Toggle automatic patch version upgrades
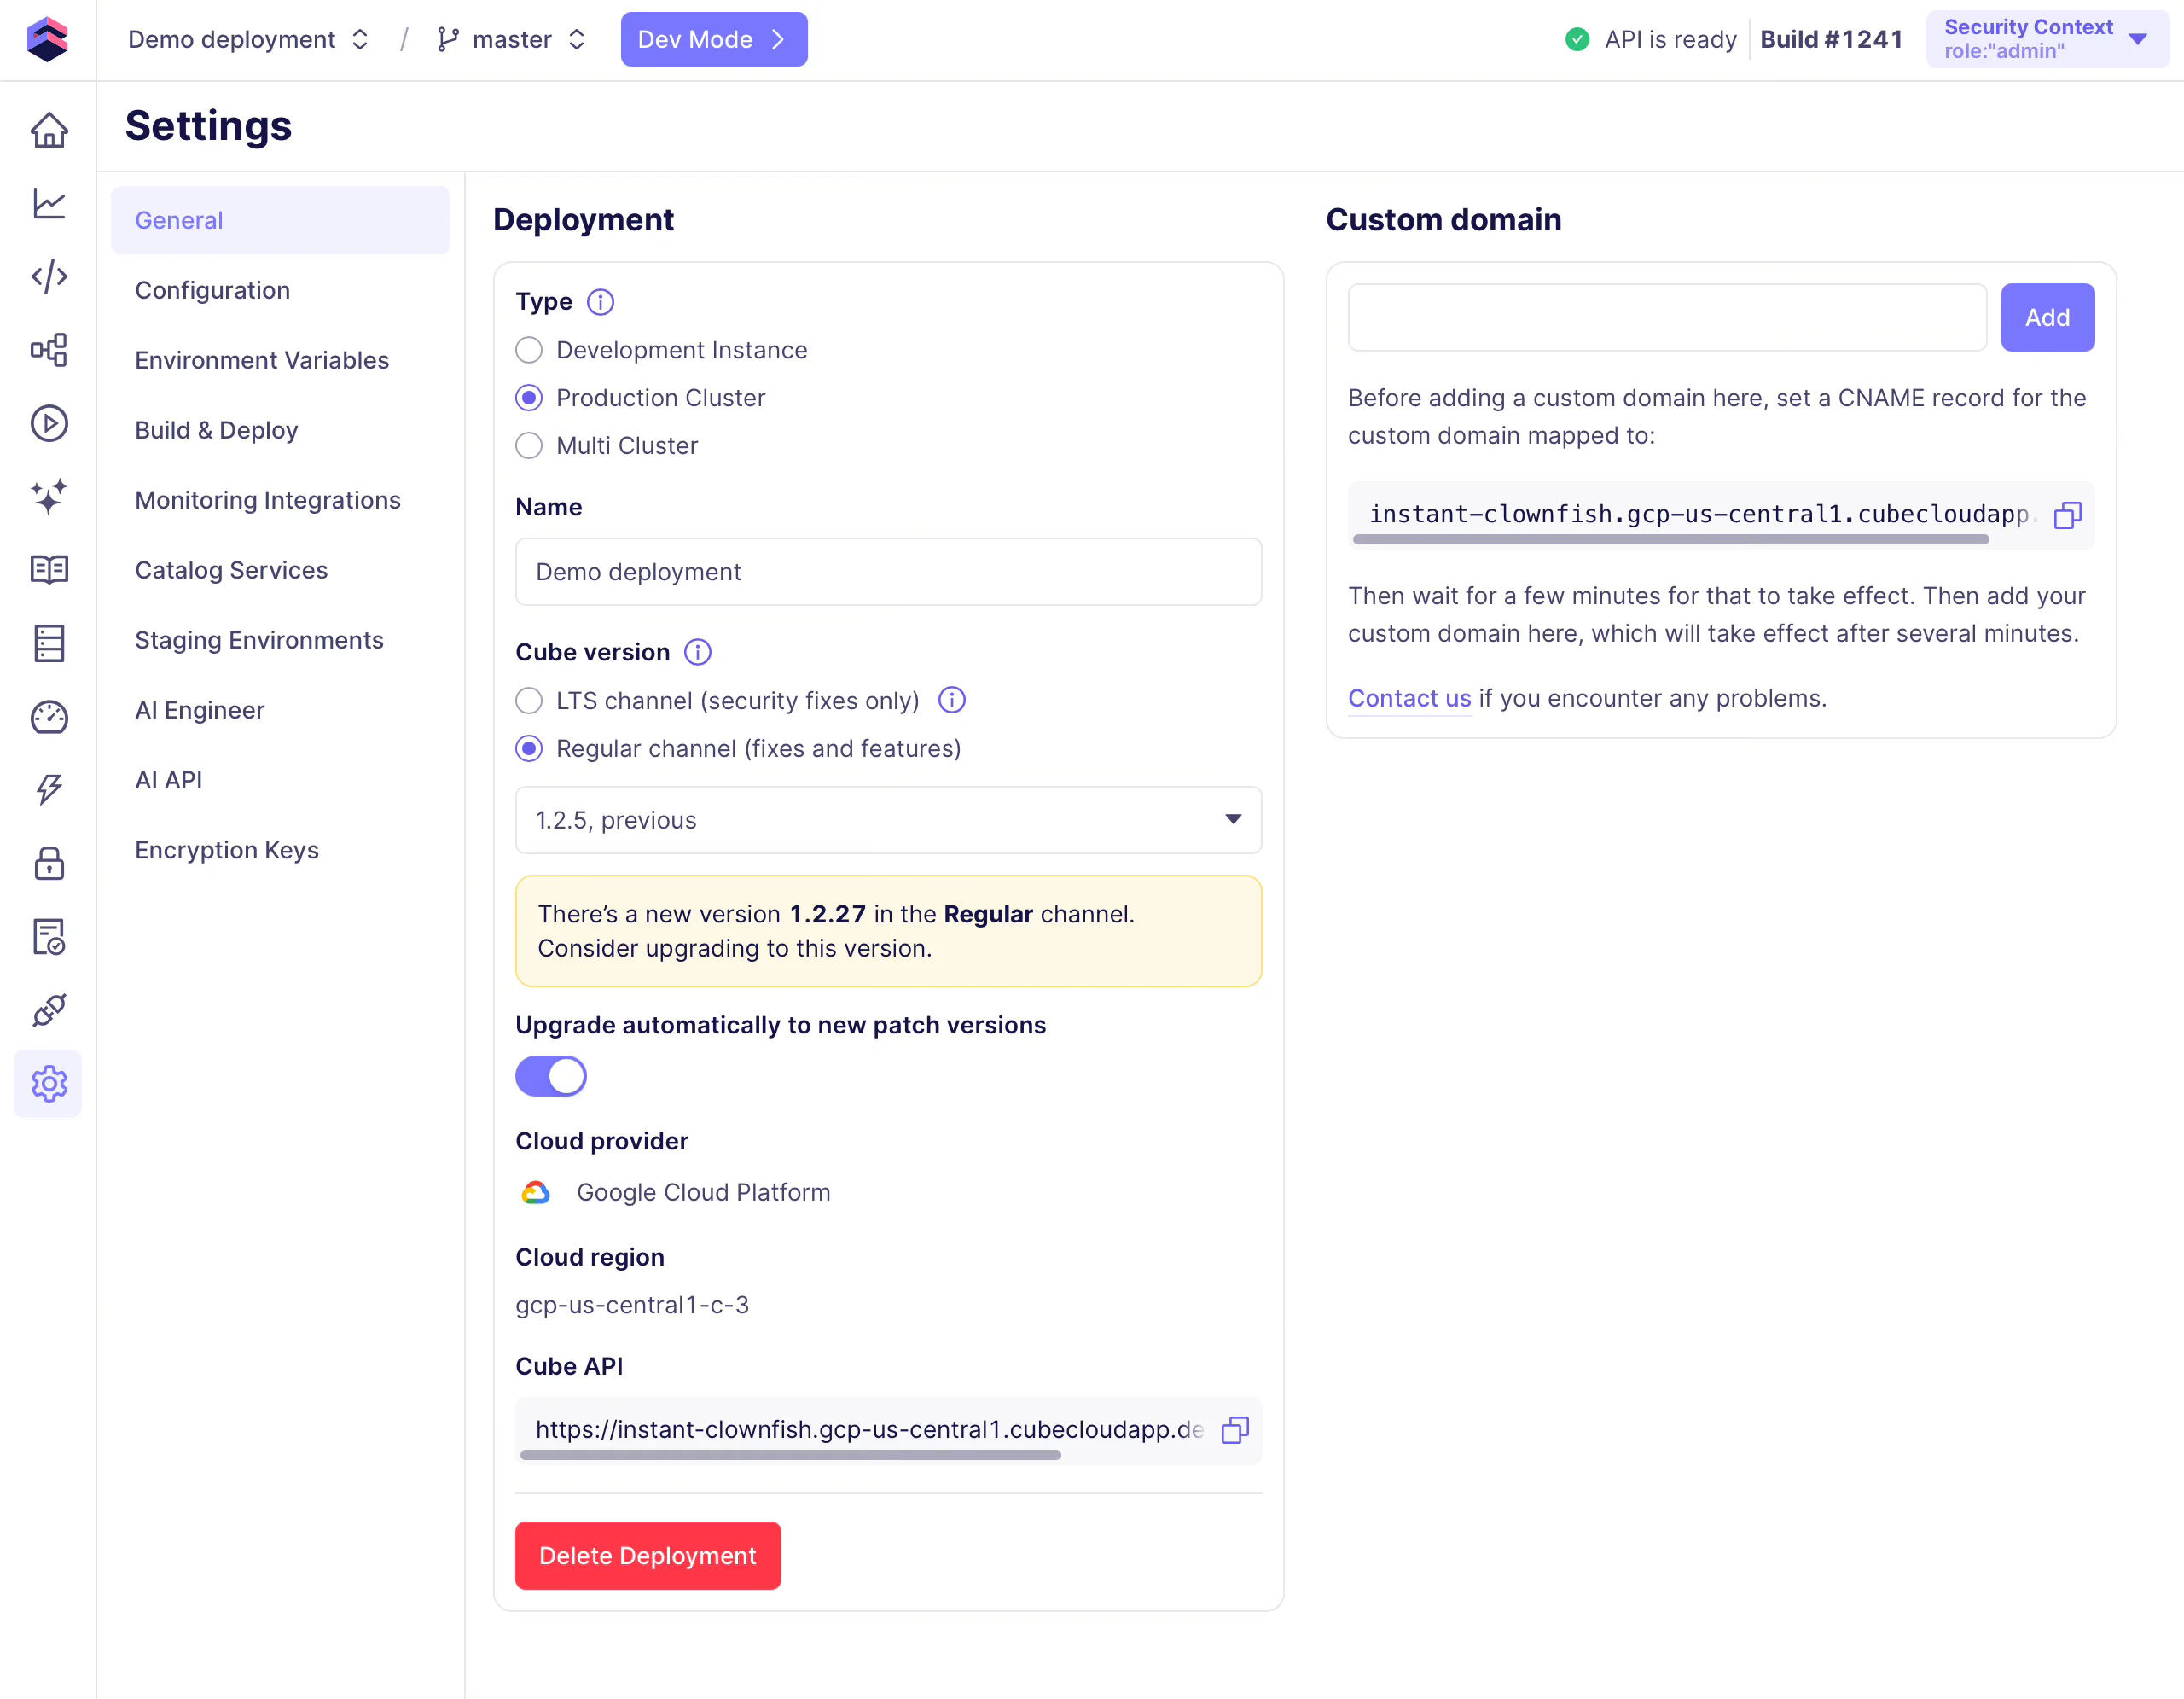Image resolution: width=2184 pixels, height=1699 pixels. (551, 1077)
